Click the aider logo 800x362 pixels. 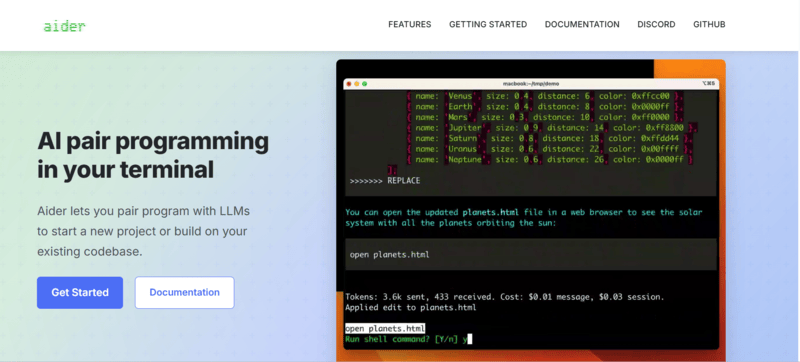click(64, 25)
